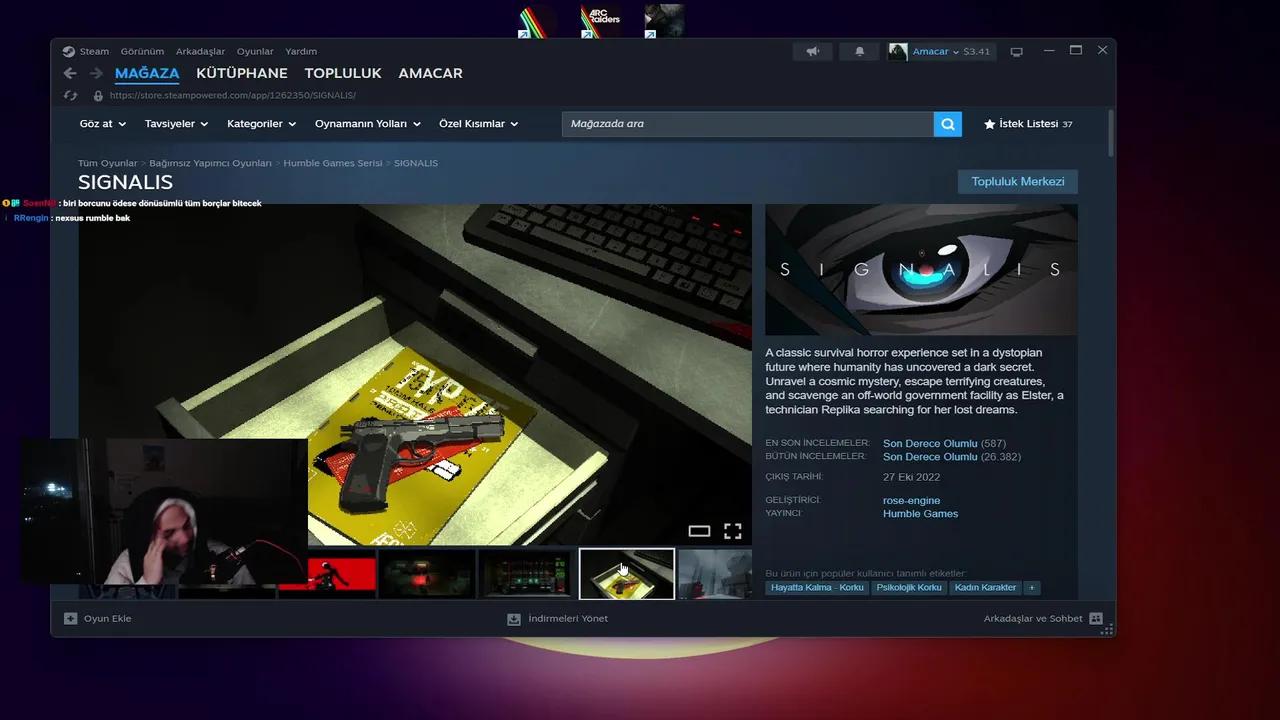Toggle theater mode on screenshot viewer
The image size is (1280, 720).
pyautogui.click(x=699, y=531)
